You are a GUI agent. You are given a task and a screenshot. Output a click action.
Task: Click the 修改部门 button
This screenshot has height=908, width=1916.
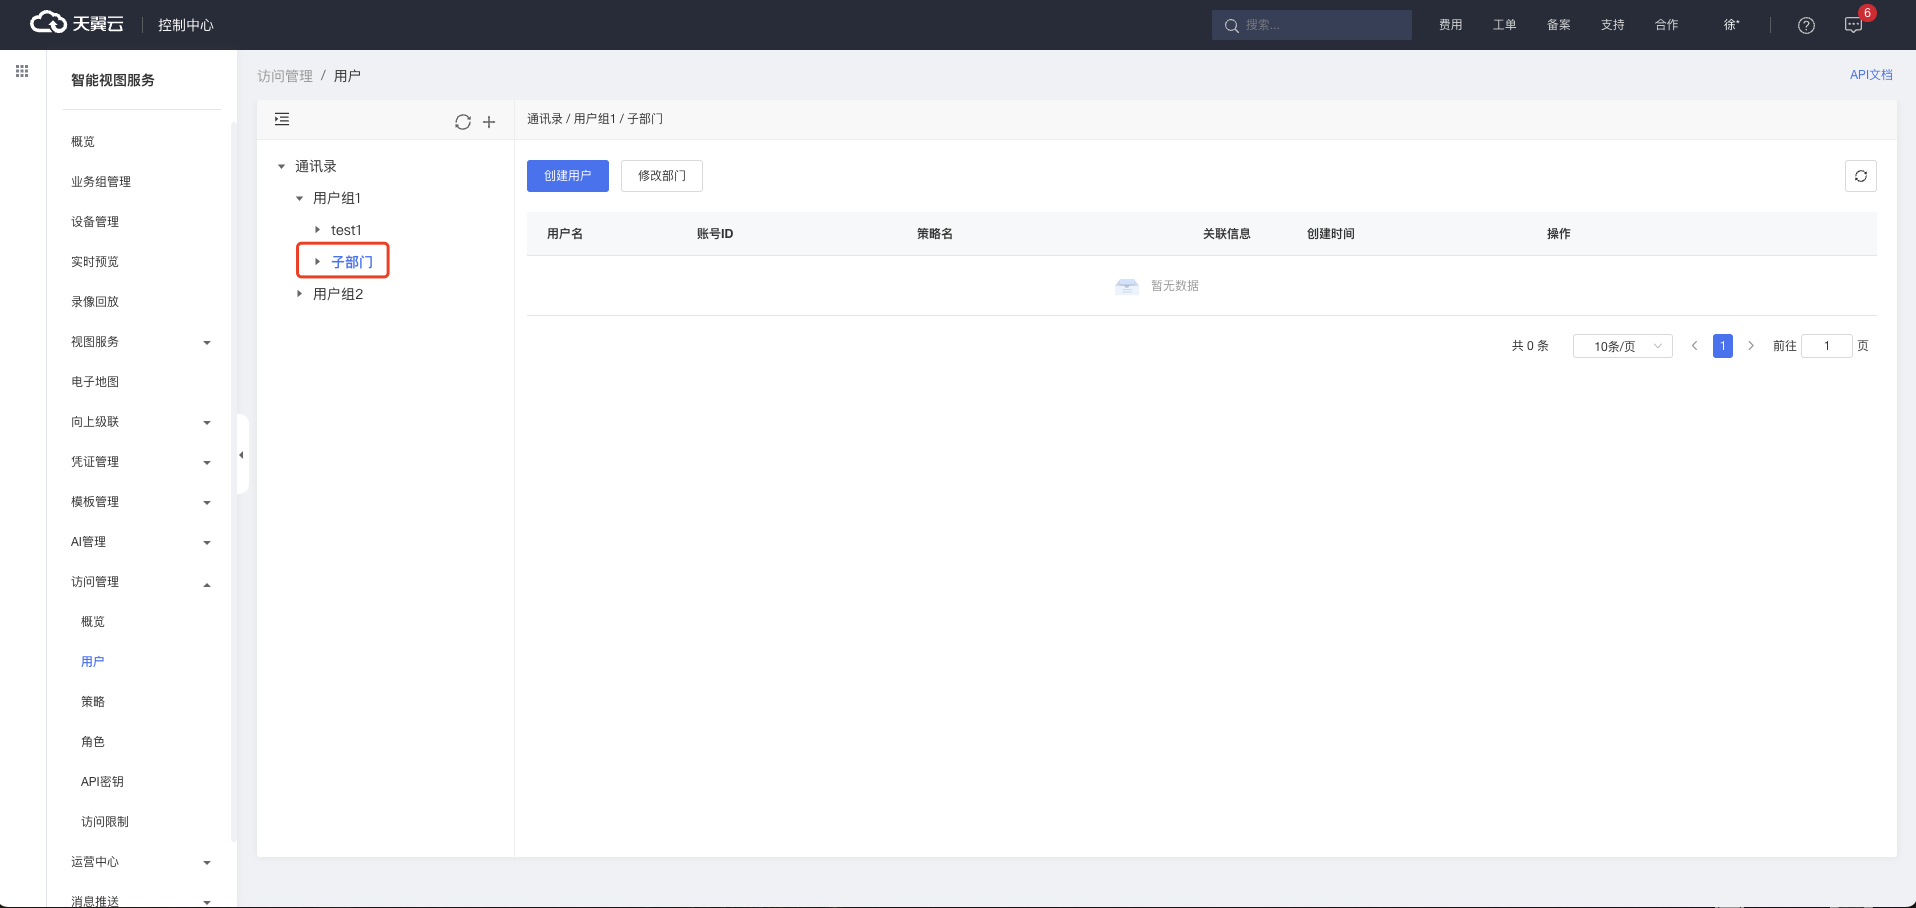pyautogui.click(x=661, y=176)
